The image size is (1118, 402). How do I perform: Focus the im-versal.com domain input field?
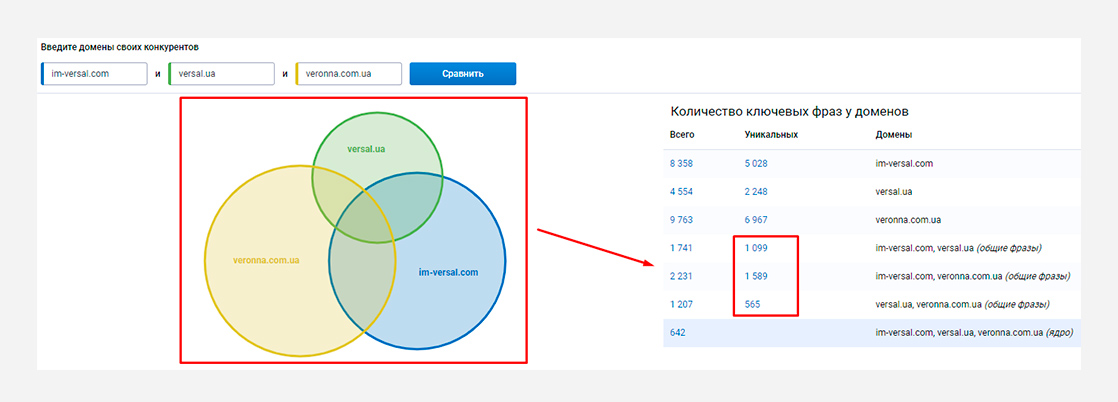click(94, 73)
